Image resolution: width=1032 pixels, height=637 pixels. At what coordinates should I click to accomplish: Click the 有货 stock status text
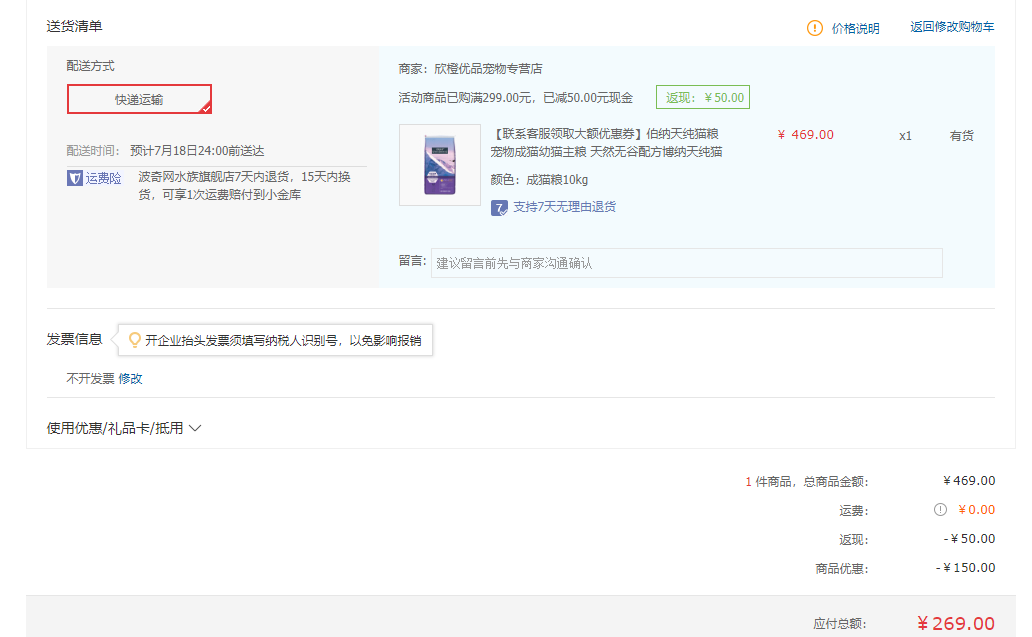(962, 136)
